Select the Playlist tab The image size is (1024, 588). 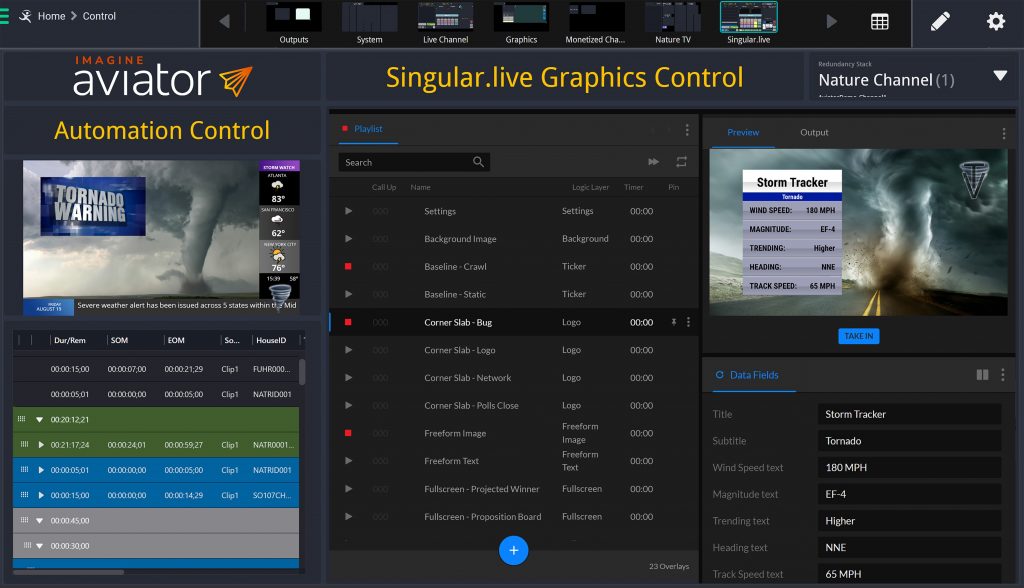[368, 129]
